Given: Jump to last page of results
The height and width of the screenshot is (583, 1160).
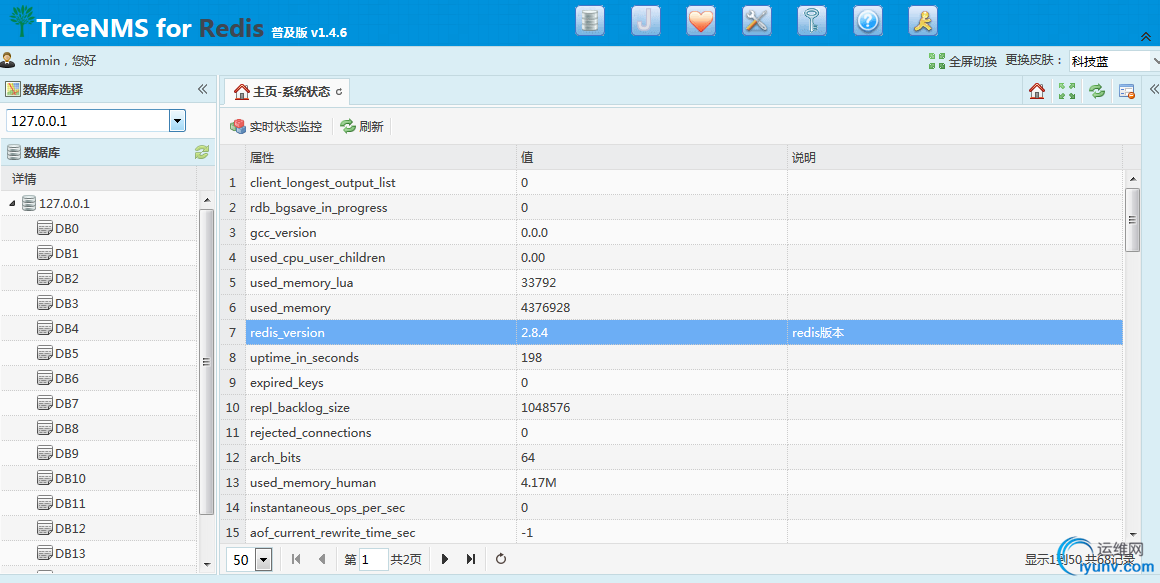Looking at the screenshot, I should (471, 559).
